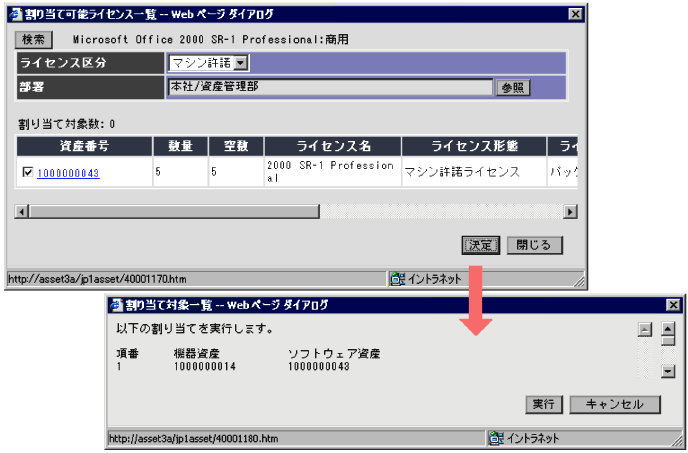The image size is (688, 453).
Task: Click the IE icon in 割り当て対象一覧 title bar
Action: (117, 305)
